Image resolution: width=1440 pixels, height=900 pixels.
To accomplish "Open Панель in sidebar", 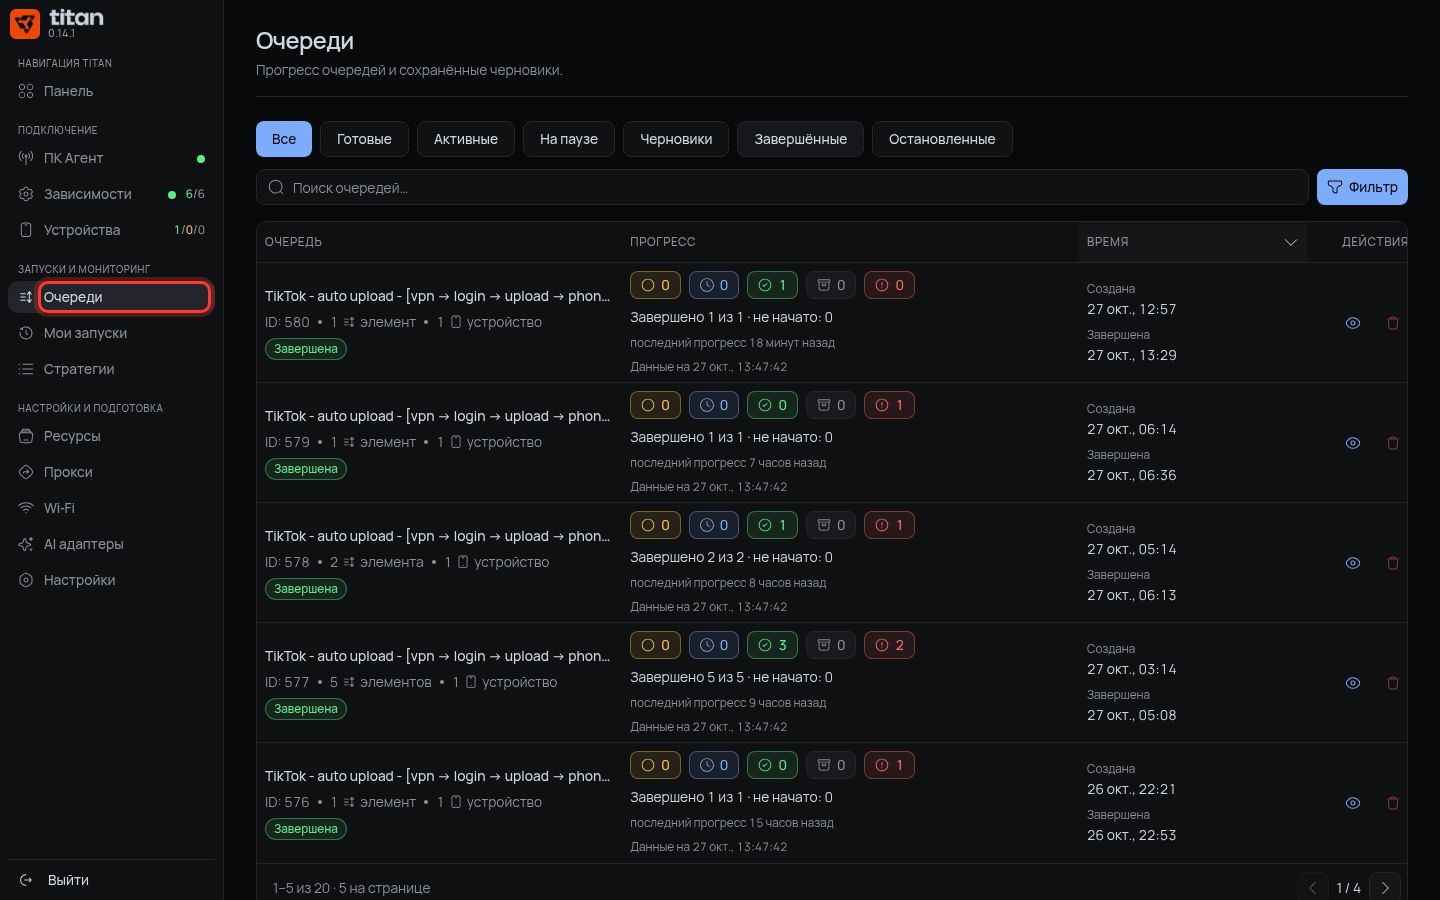I will point(111,91).
